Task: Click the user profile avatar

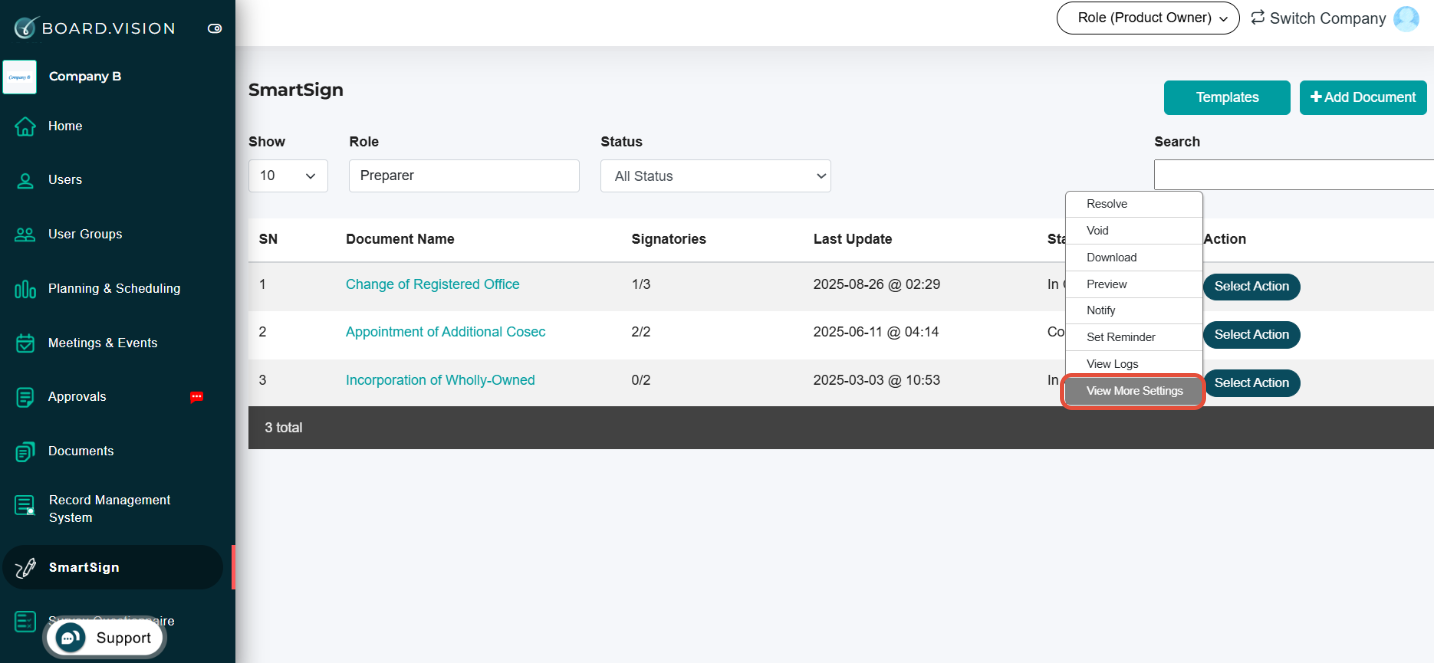Action: pyautogui.click(x=1406, y=18)
